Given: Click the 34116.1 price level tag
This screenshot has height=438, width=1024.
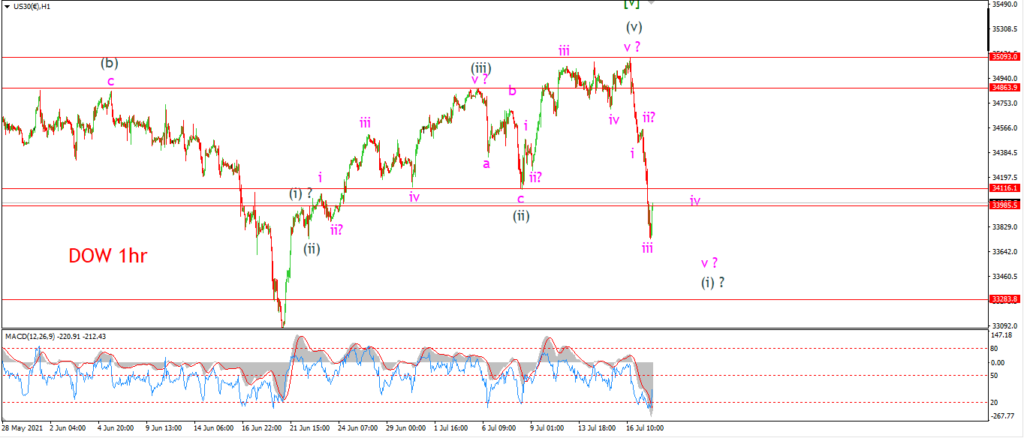Looking at the screenshot, I should tap(1006, 188).
